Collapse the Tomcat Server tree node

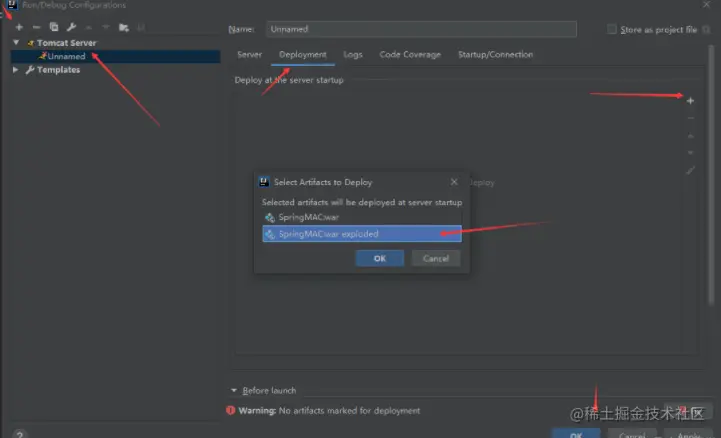16,42
